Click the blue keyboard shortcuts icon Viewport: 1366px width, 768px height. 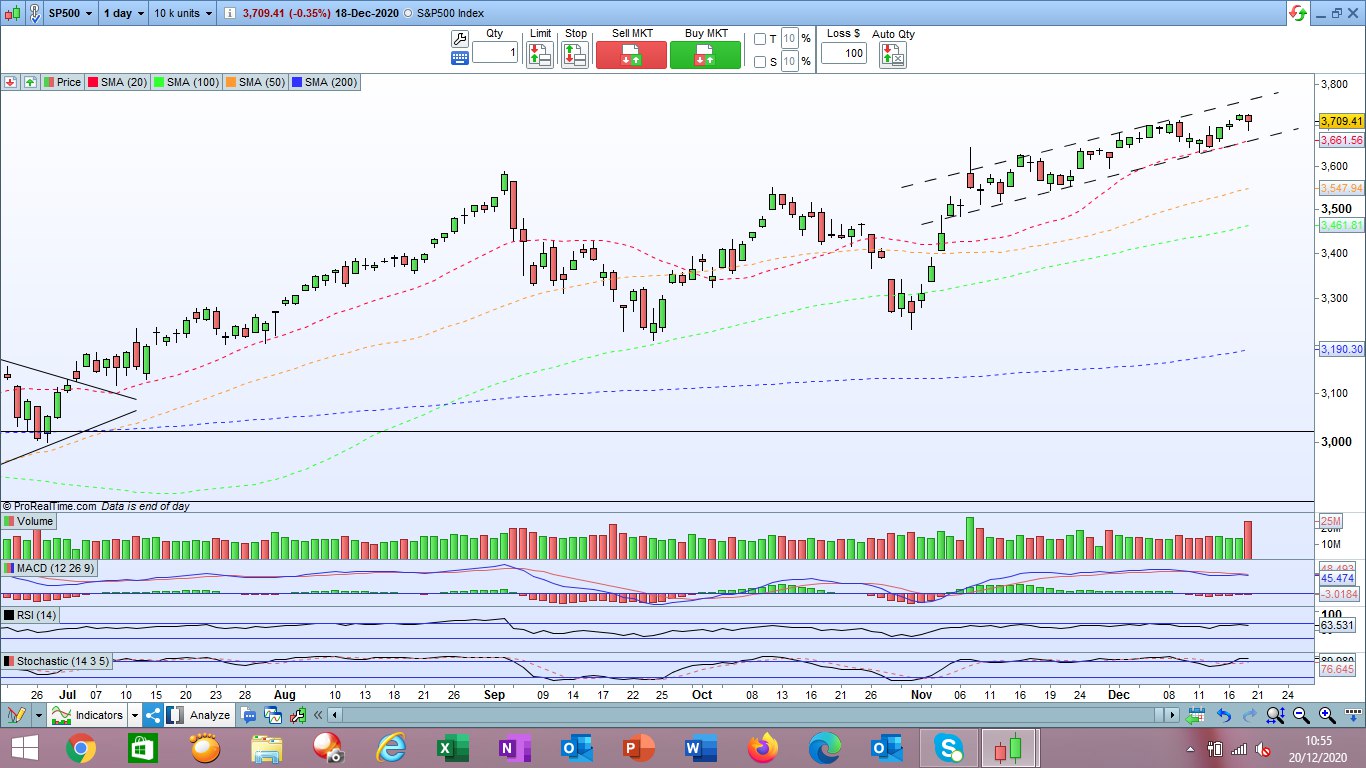point(460,59)
